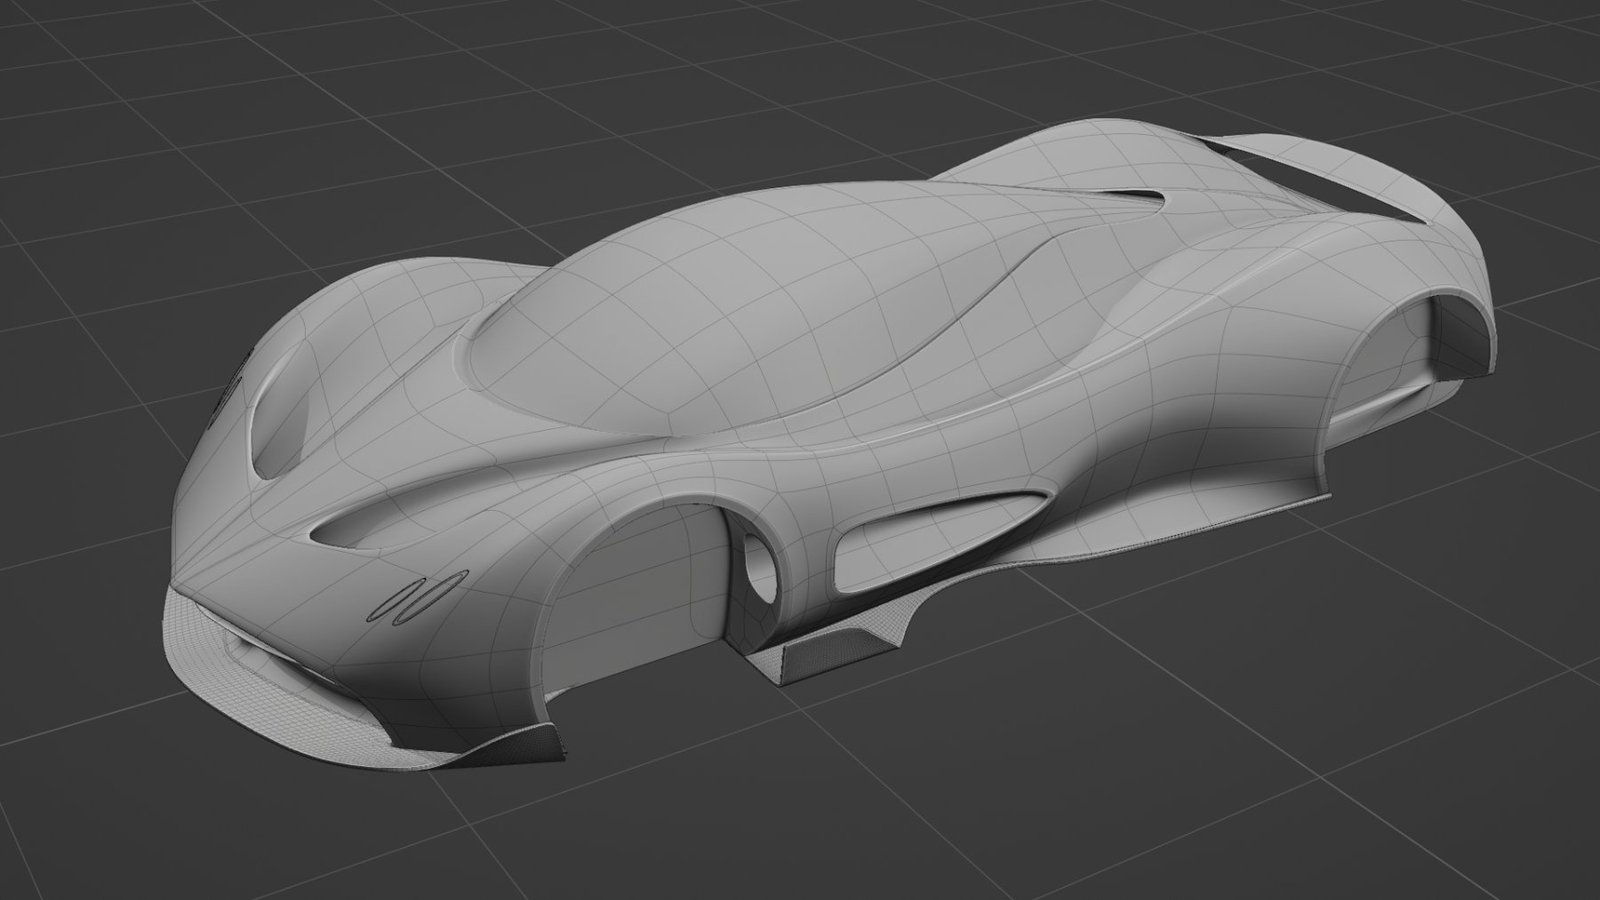Image resolution: width=1600 pixels, height=900 pixels.
Task: Click the twin oval slots on front fender
Action: coord(419,597)
